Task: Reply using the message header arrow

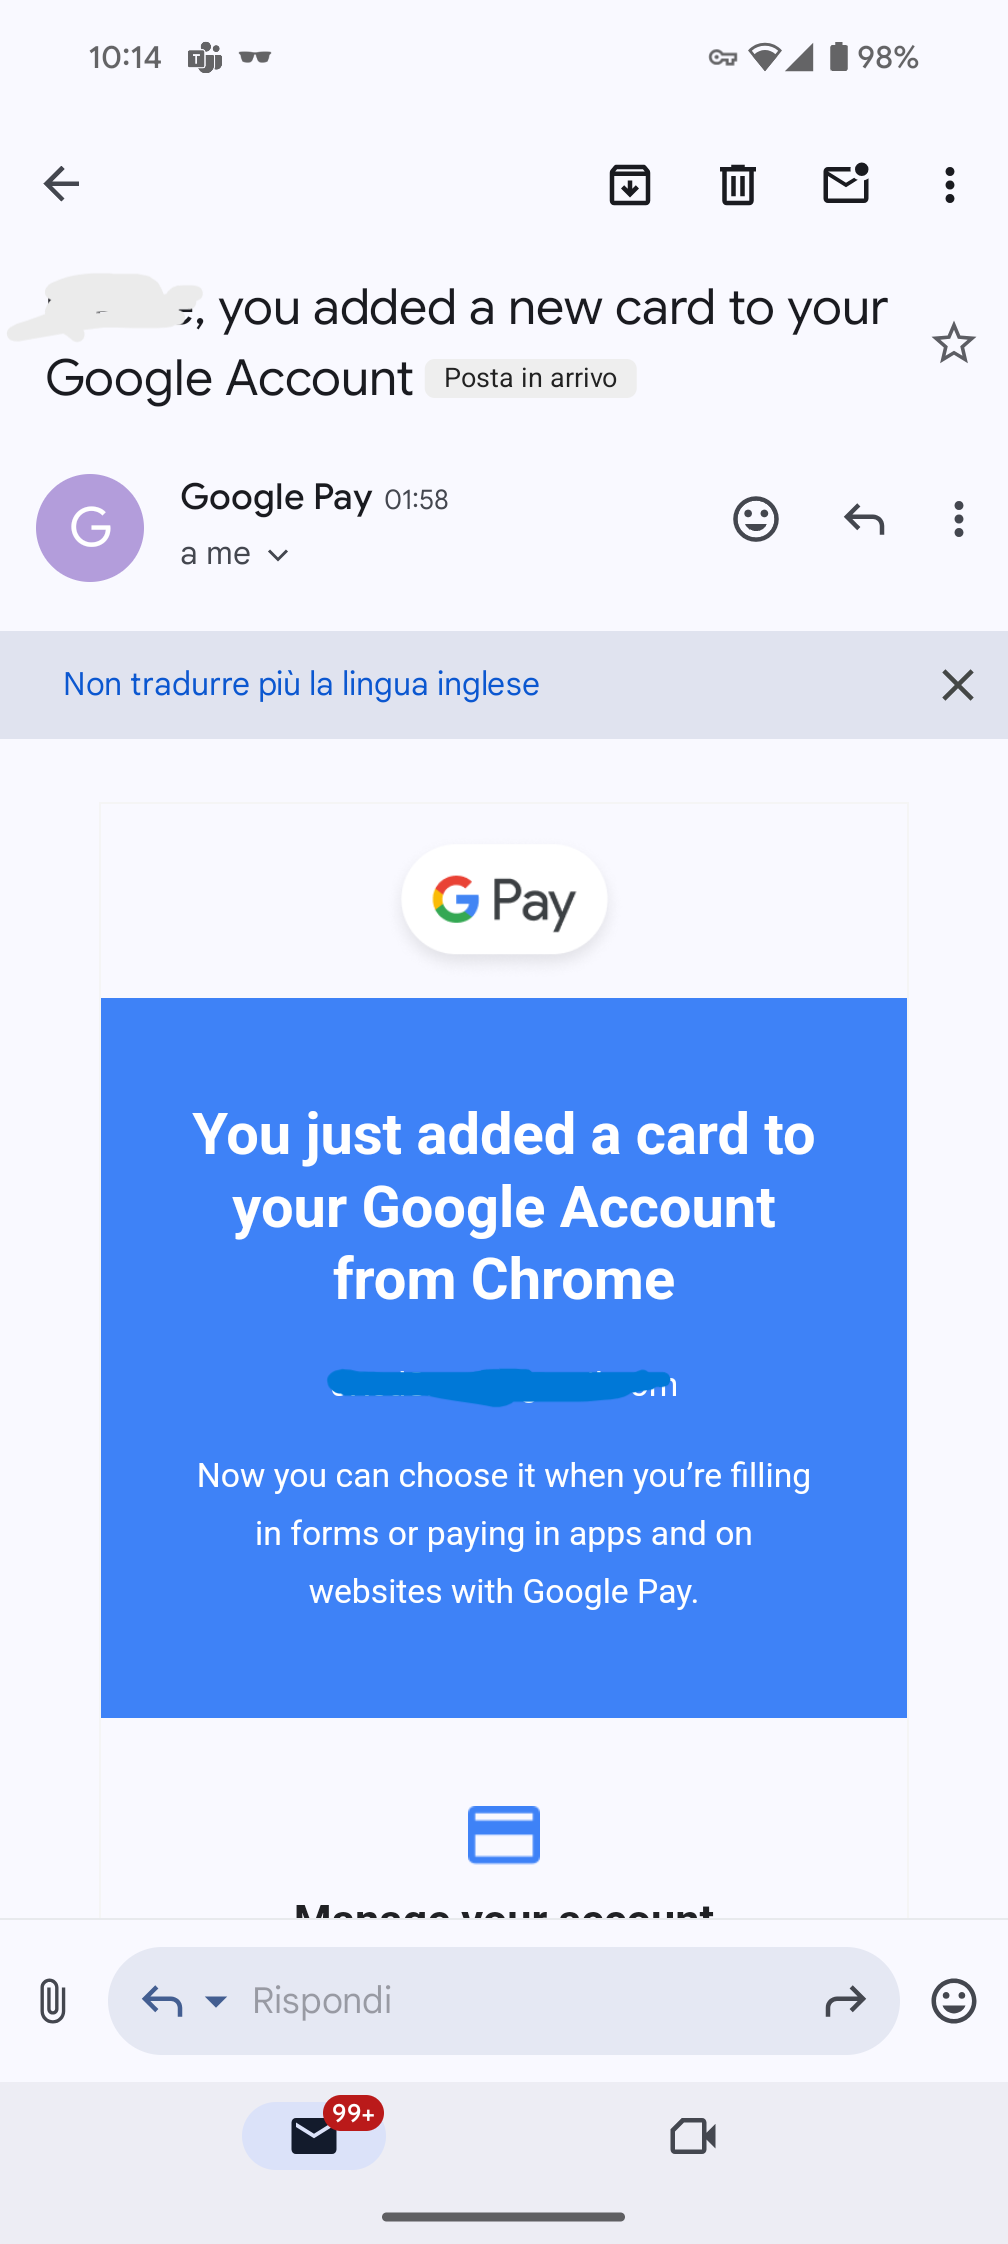Action: (864, 519)
